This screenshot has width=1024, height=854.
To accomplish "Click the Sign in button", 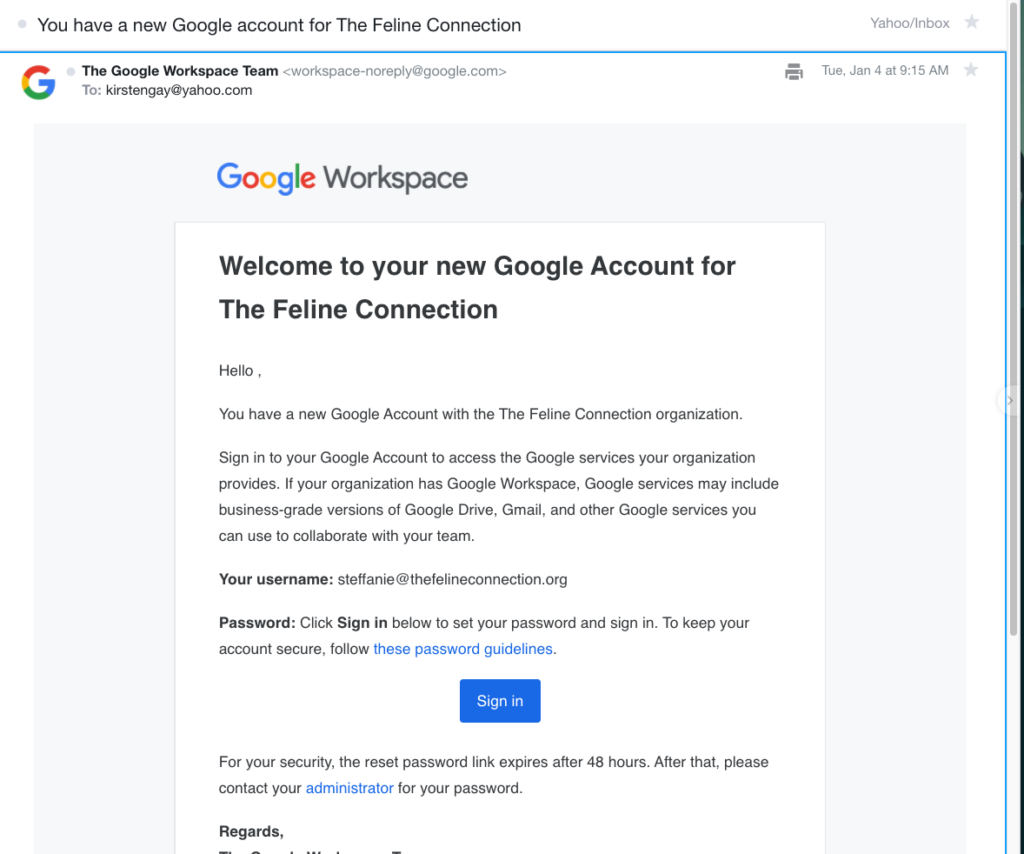I will 500,701.
